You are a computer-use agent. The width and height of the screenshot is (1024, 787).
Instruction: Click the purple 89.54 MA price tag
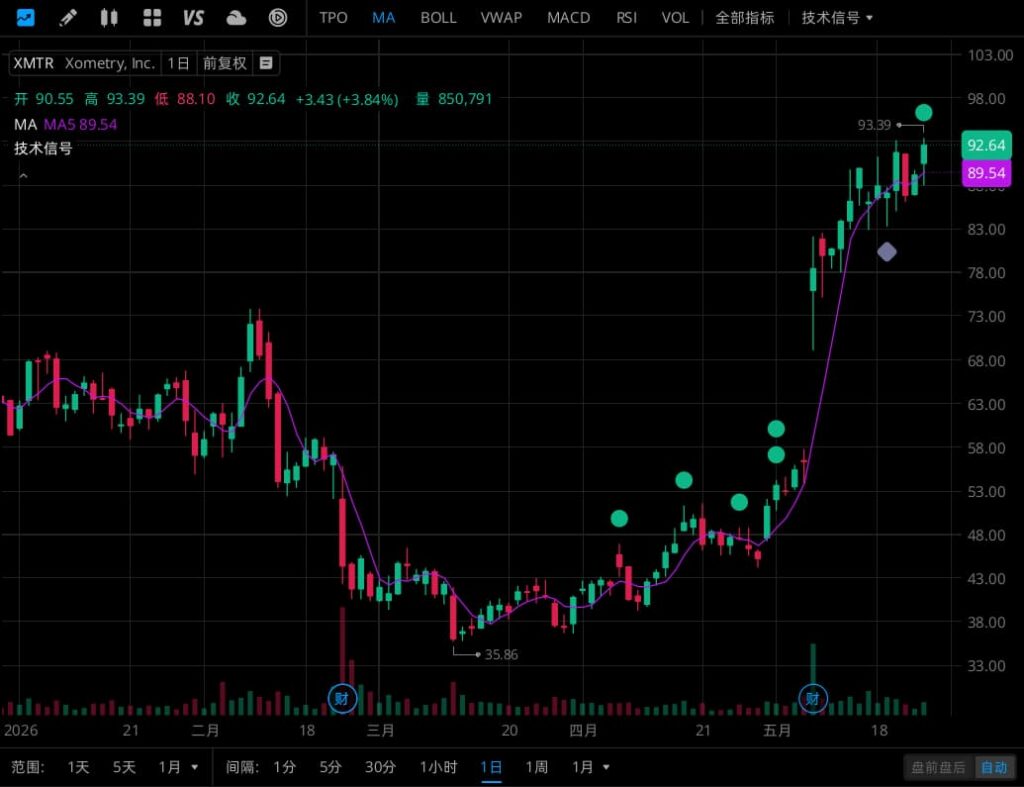(x=986, y=173)
